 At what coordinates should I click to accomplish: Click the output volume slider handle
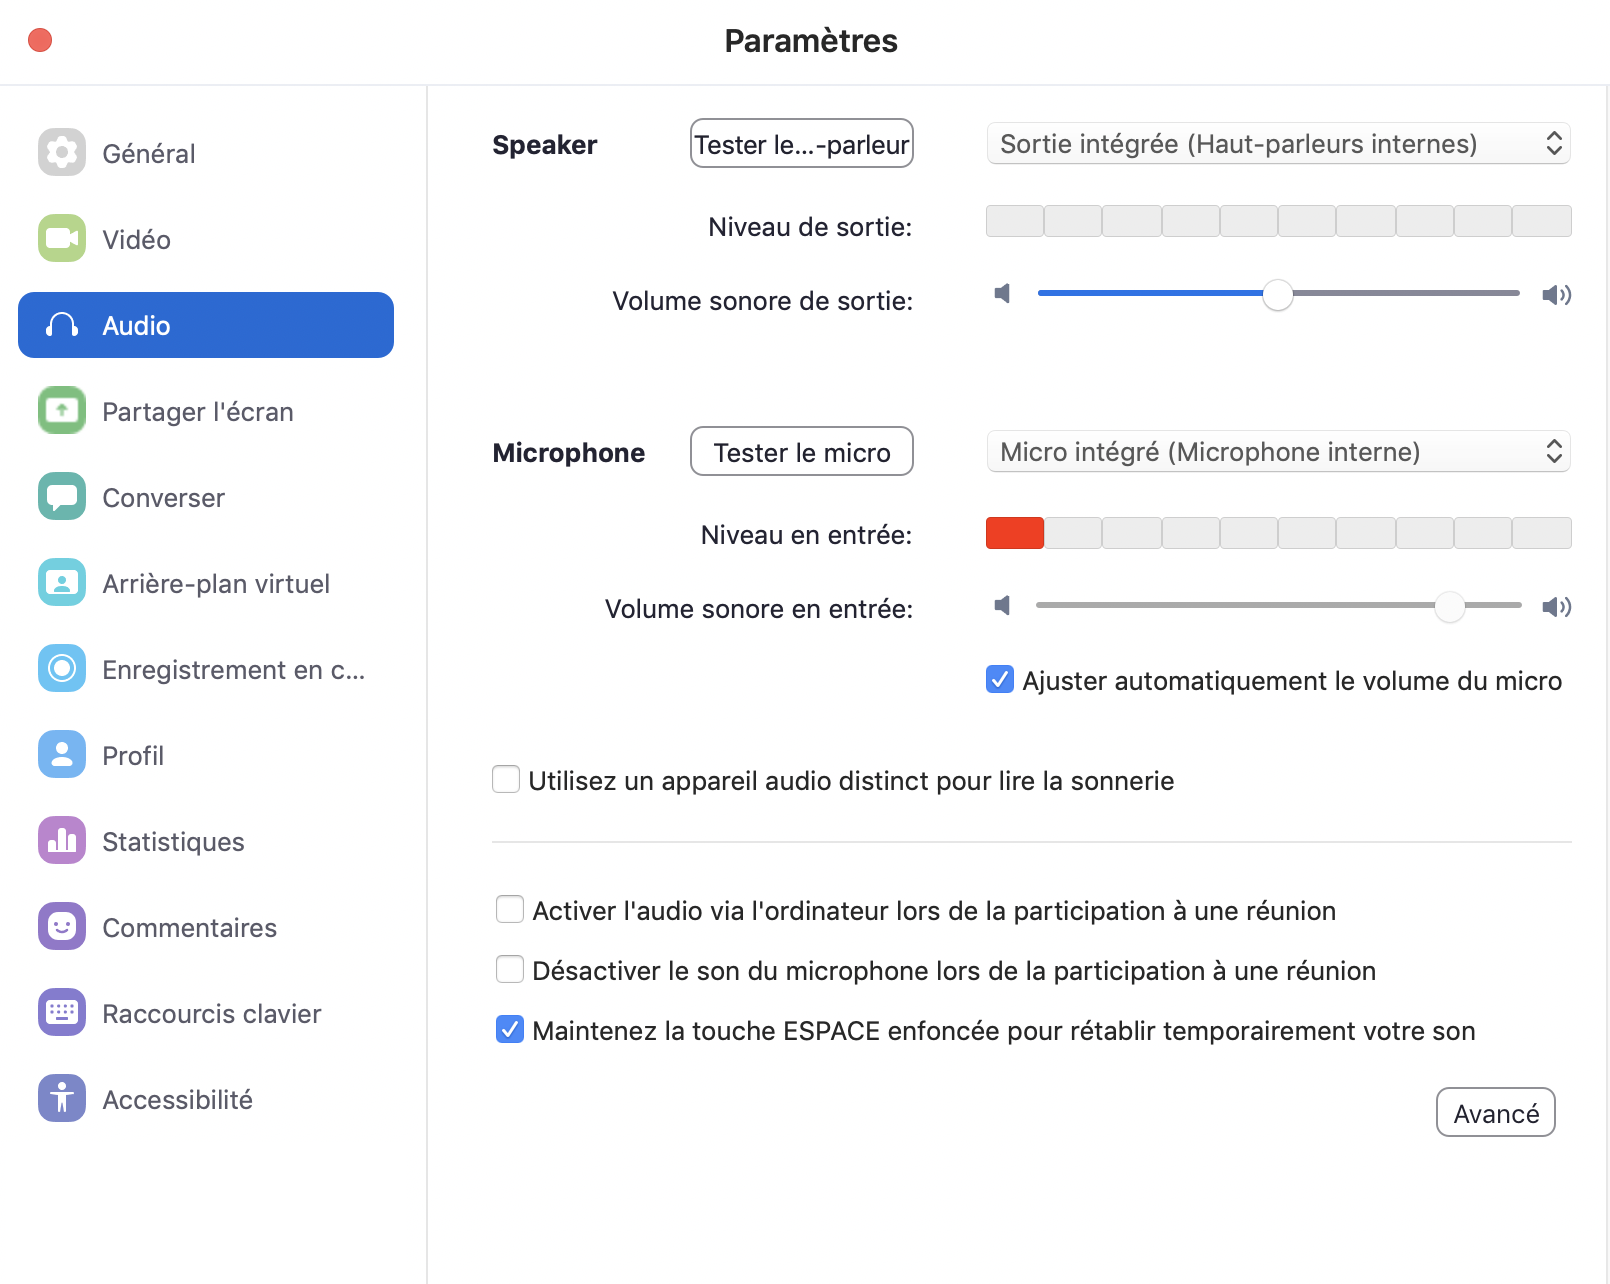pos(1277,295)
